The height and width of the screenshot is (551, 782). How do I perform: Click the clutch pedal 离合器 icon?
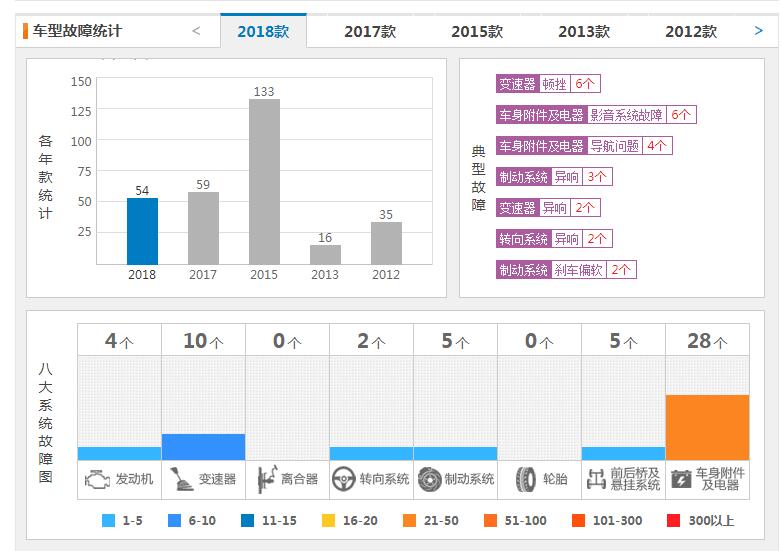click(x=267, y=479)
